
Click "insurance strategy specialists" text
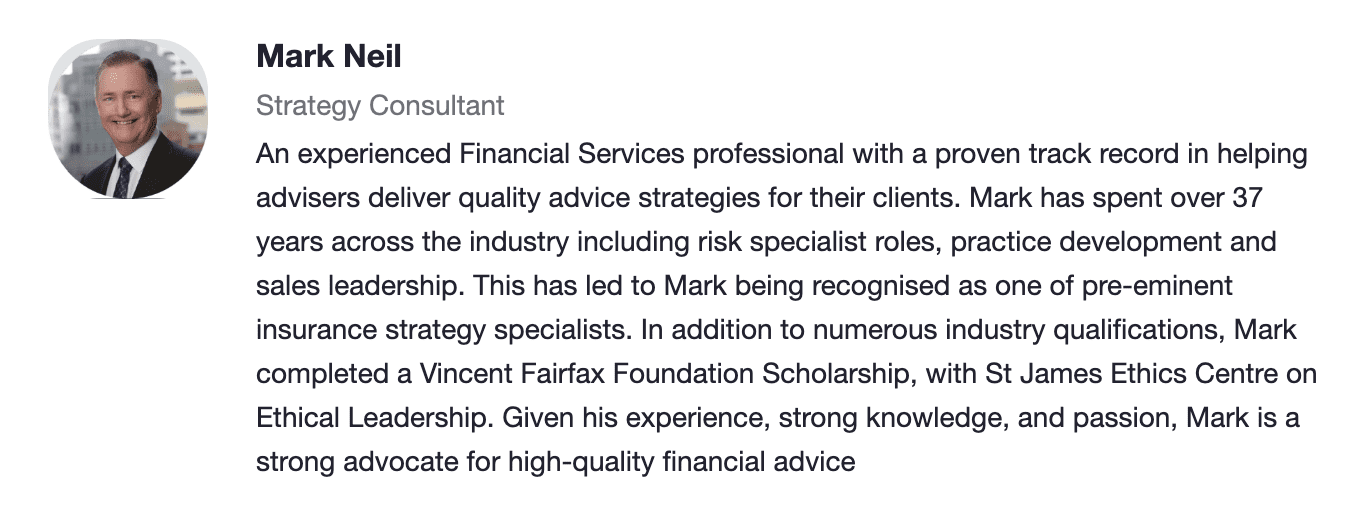coord(444,330)
